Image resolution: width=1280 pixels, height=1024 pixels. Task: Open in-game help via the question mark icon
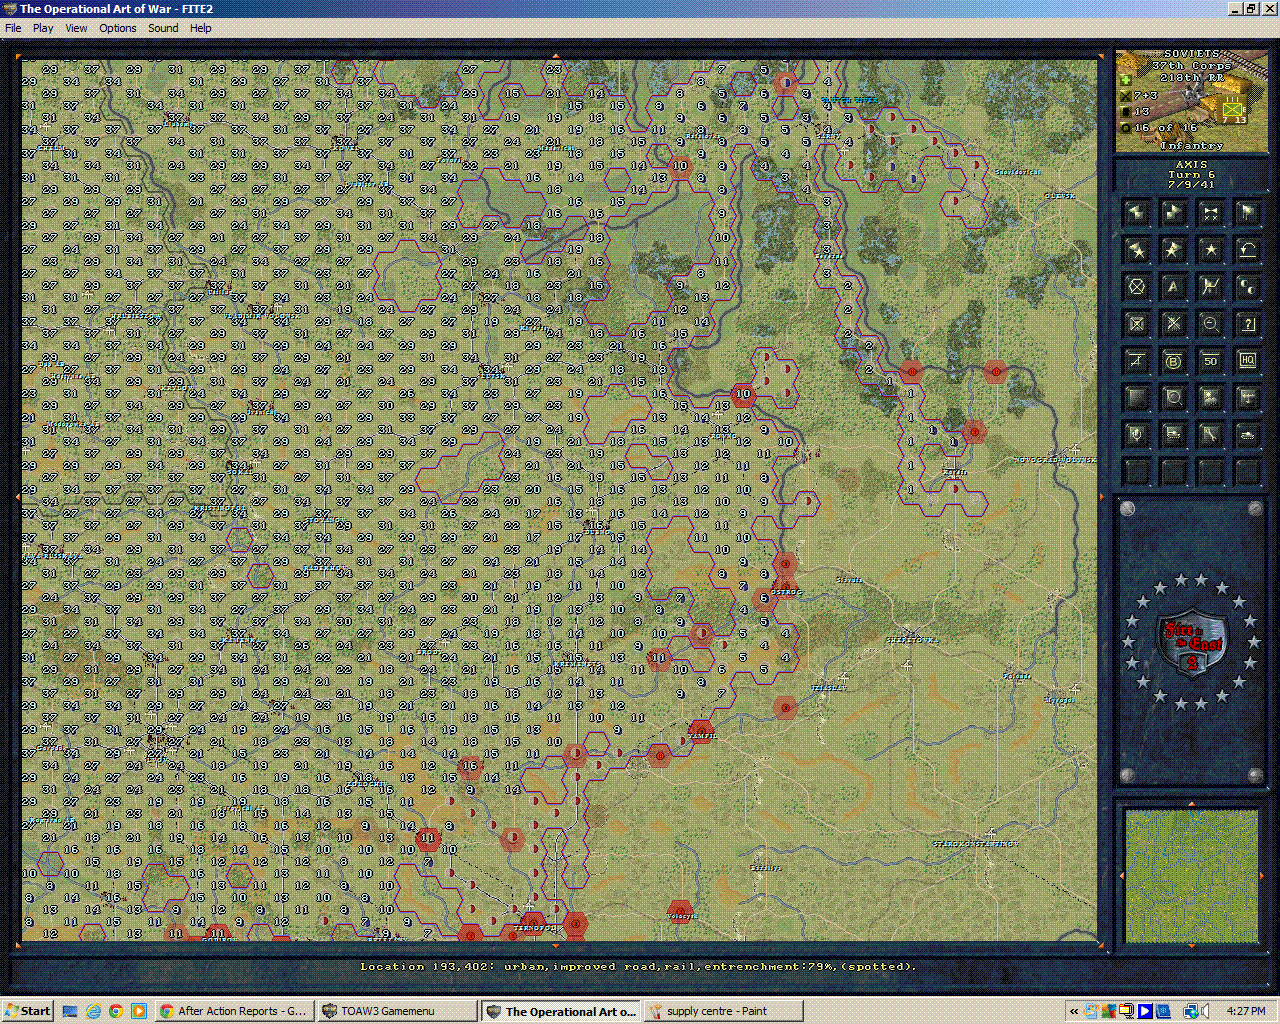[x=1248, y=323]
